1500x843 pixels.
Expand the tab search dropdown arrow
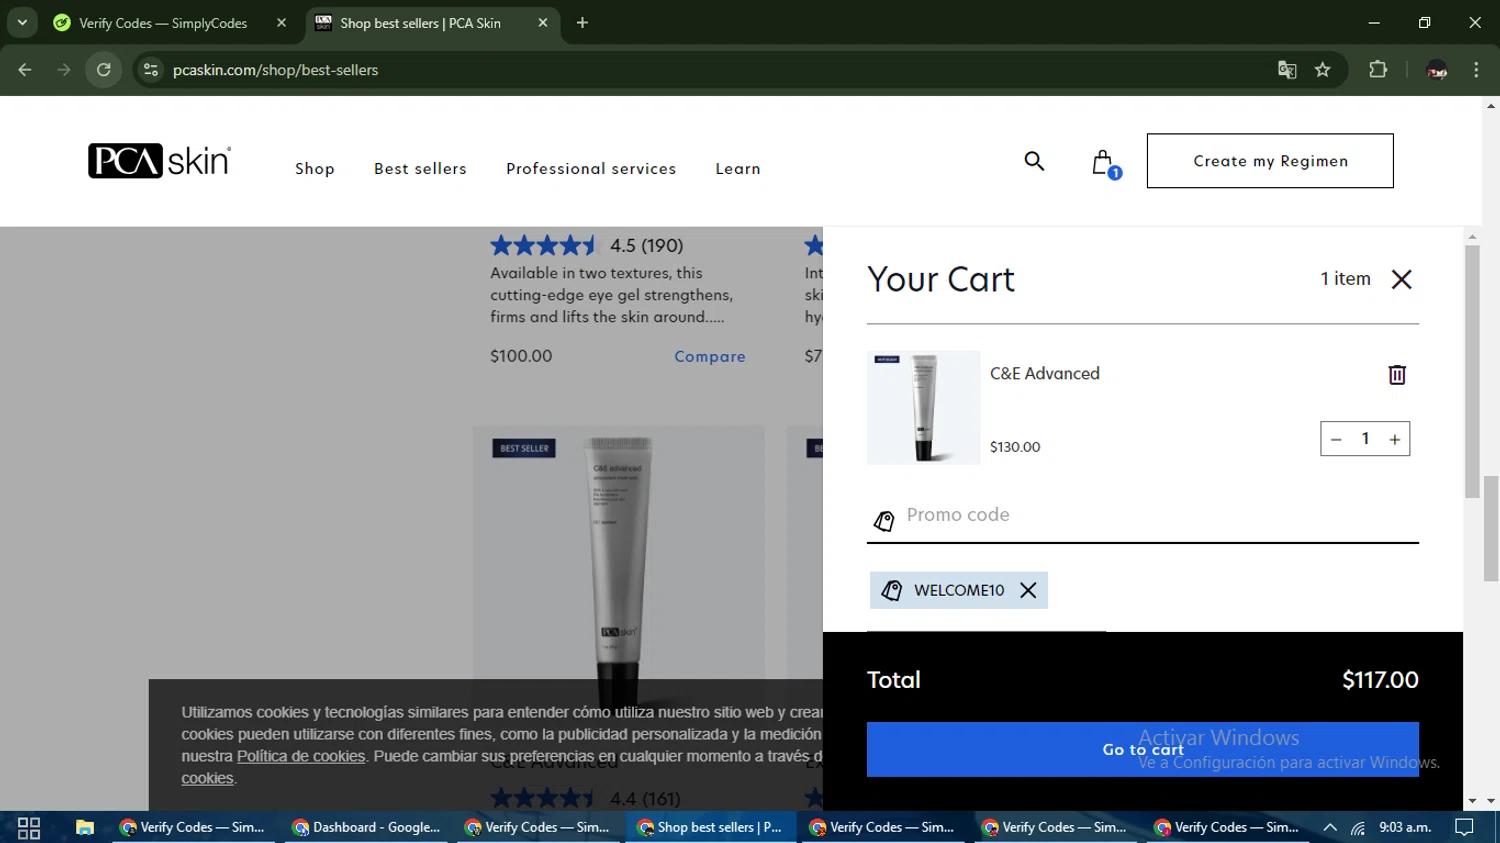22,22
